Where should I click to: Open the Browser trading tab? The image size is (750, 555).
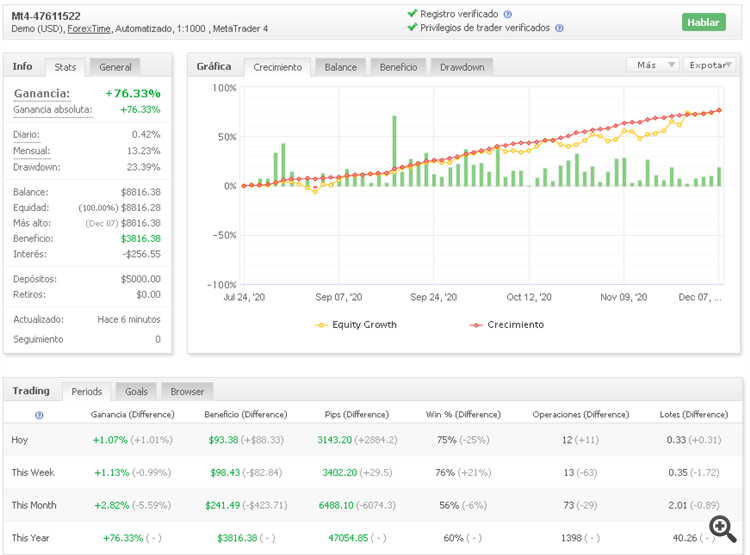pos(187,392)
